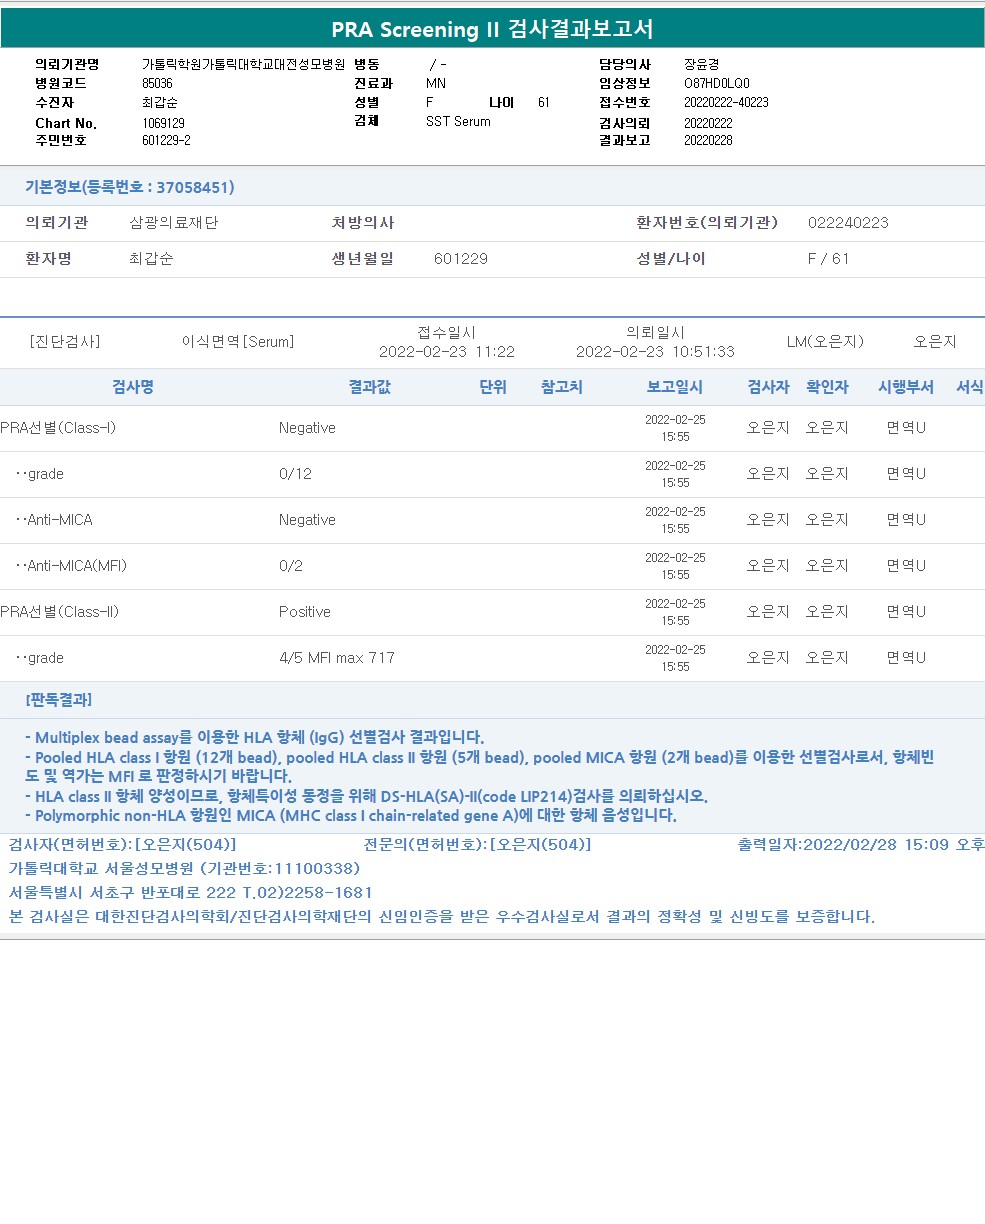Image resolution: width=985 pixels, height=1224 pixels.
Task: Click the reception time 2022-02-23 11:22
Action: click(447, 352)
